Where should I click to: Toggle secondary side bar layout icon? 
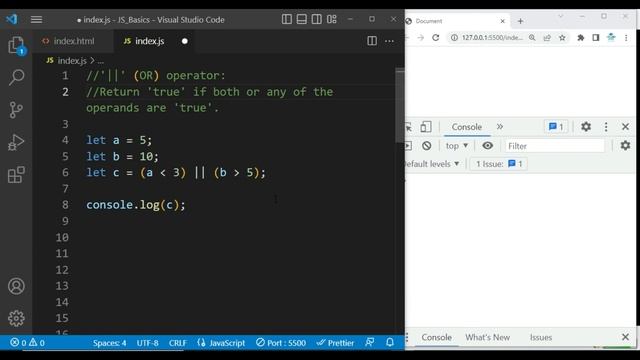(316, 19)
